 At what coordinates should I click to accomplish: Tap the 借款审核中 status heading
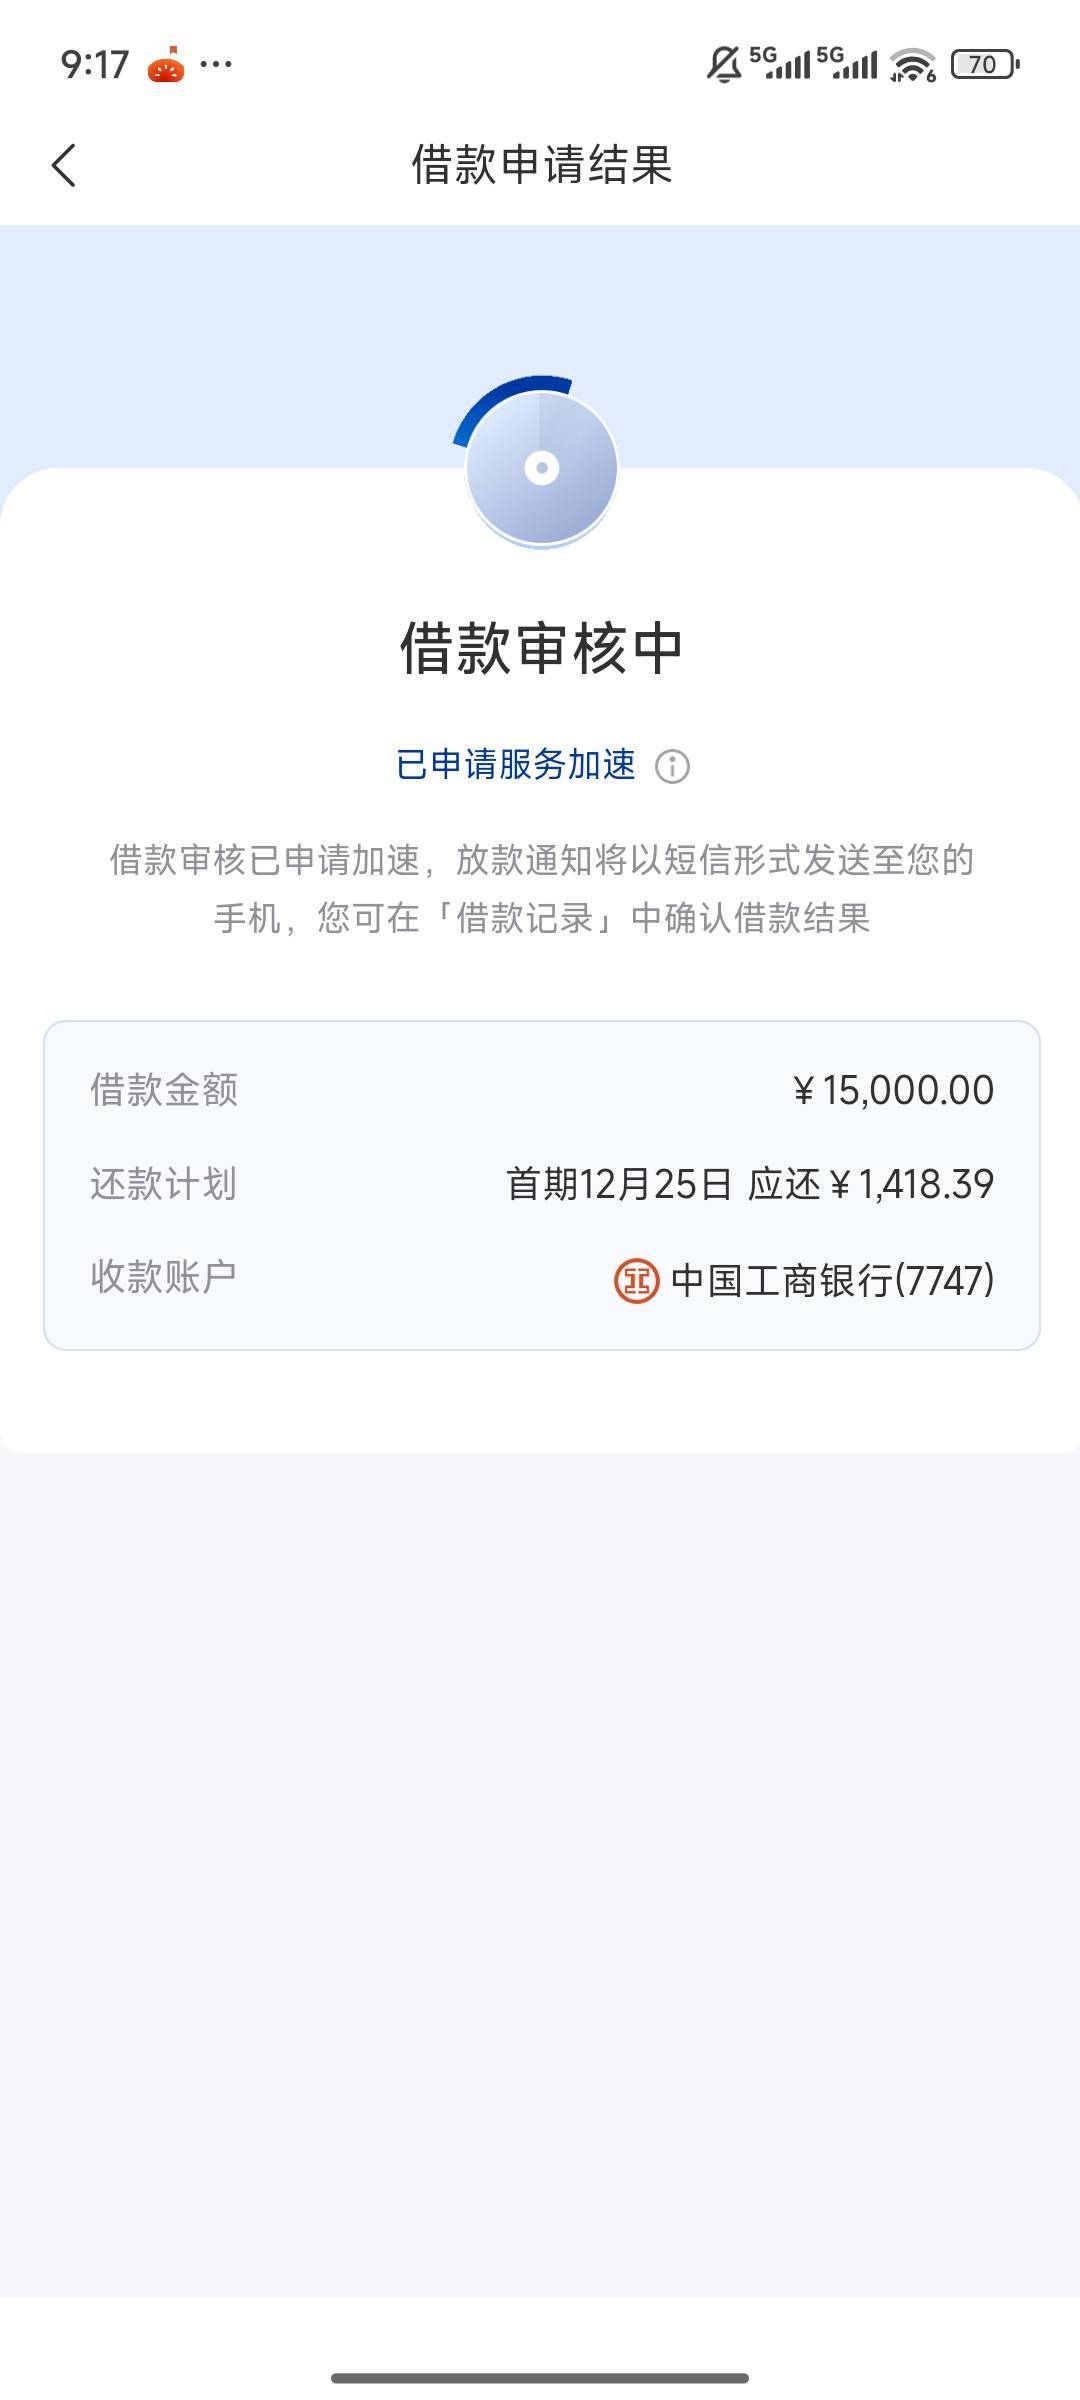[541, 648]
